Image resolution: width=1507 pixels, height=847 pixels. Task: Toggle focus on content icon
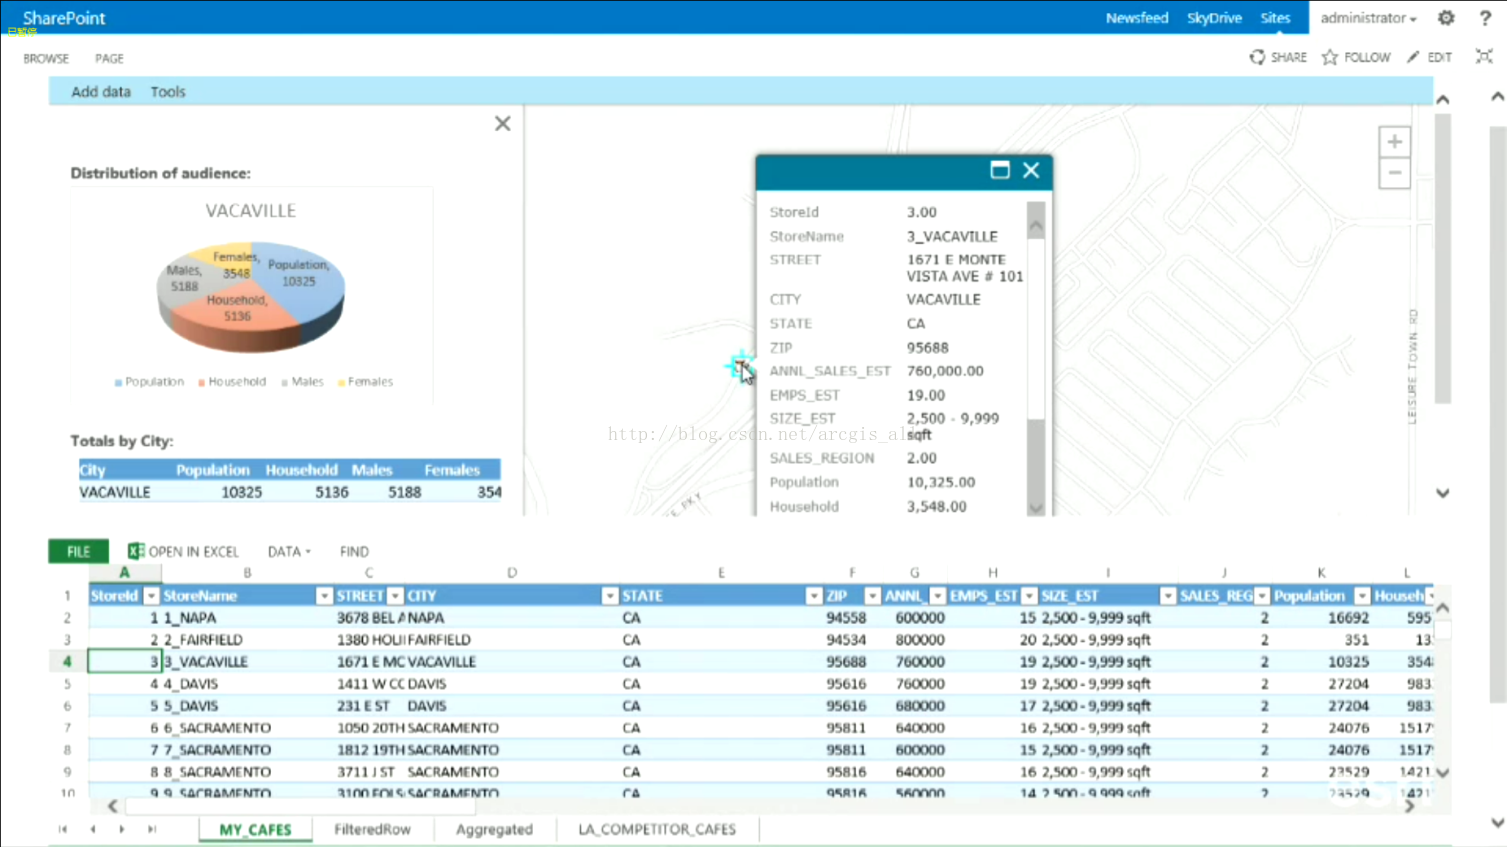coord(1484,57)
